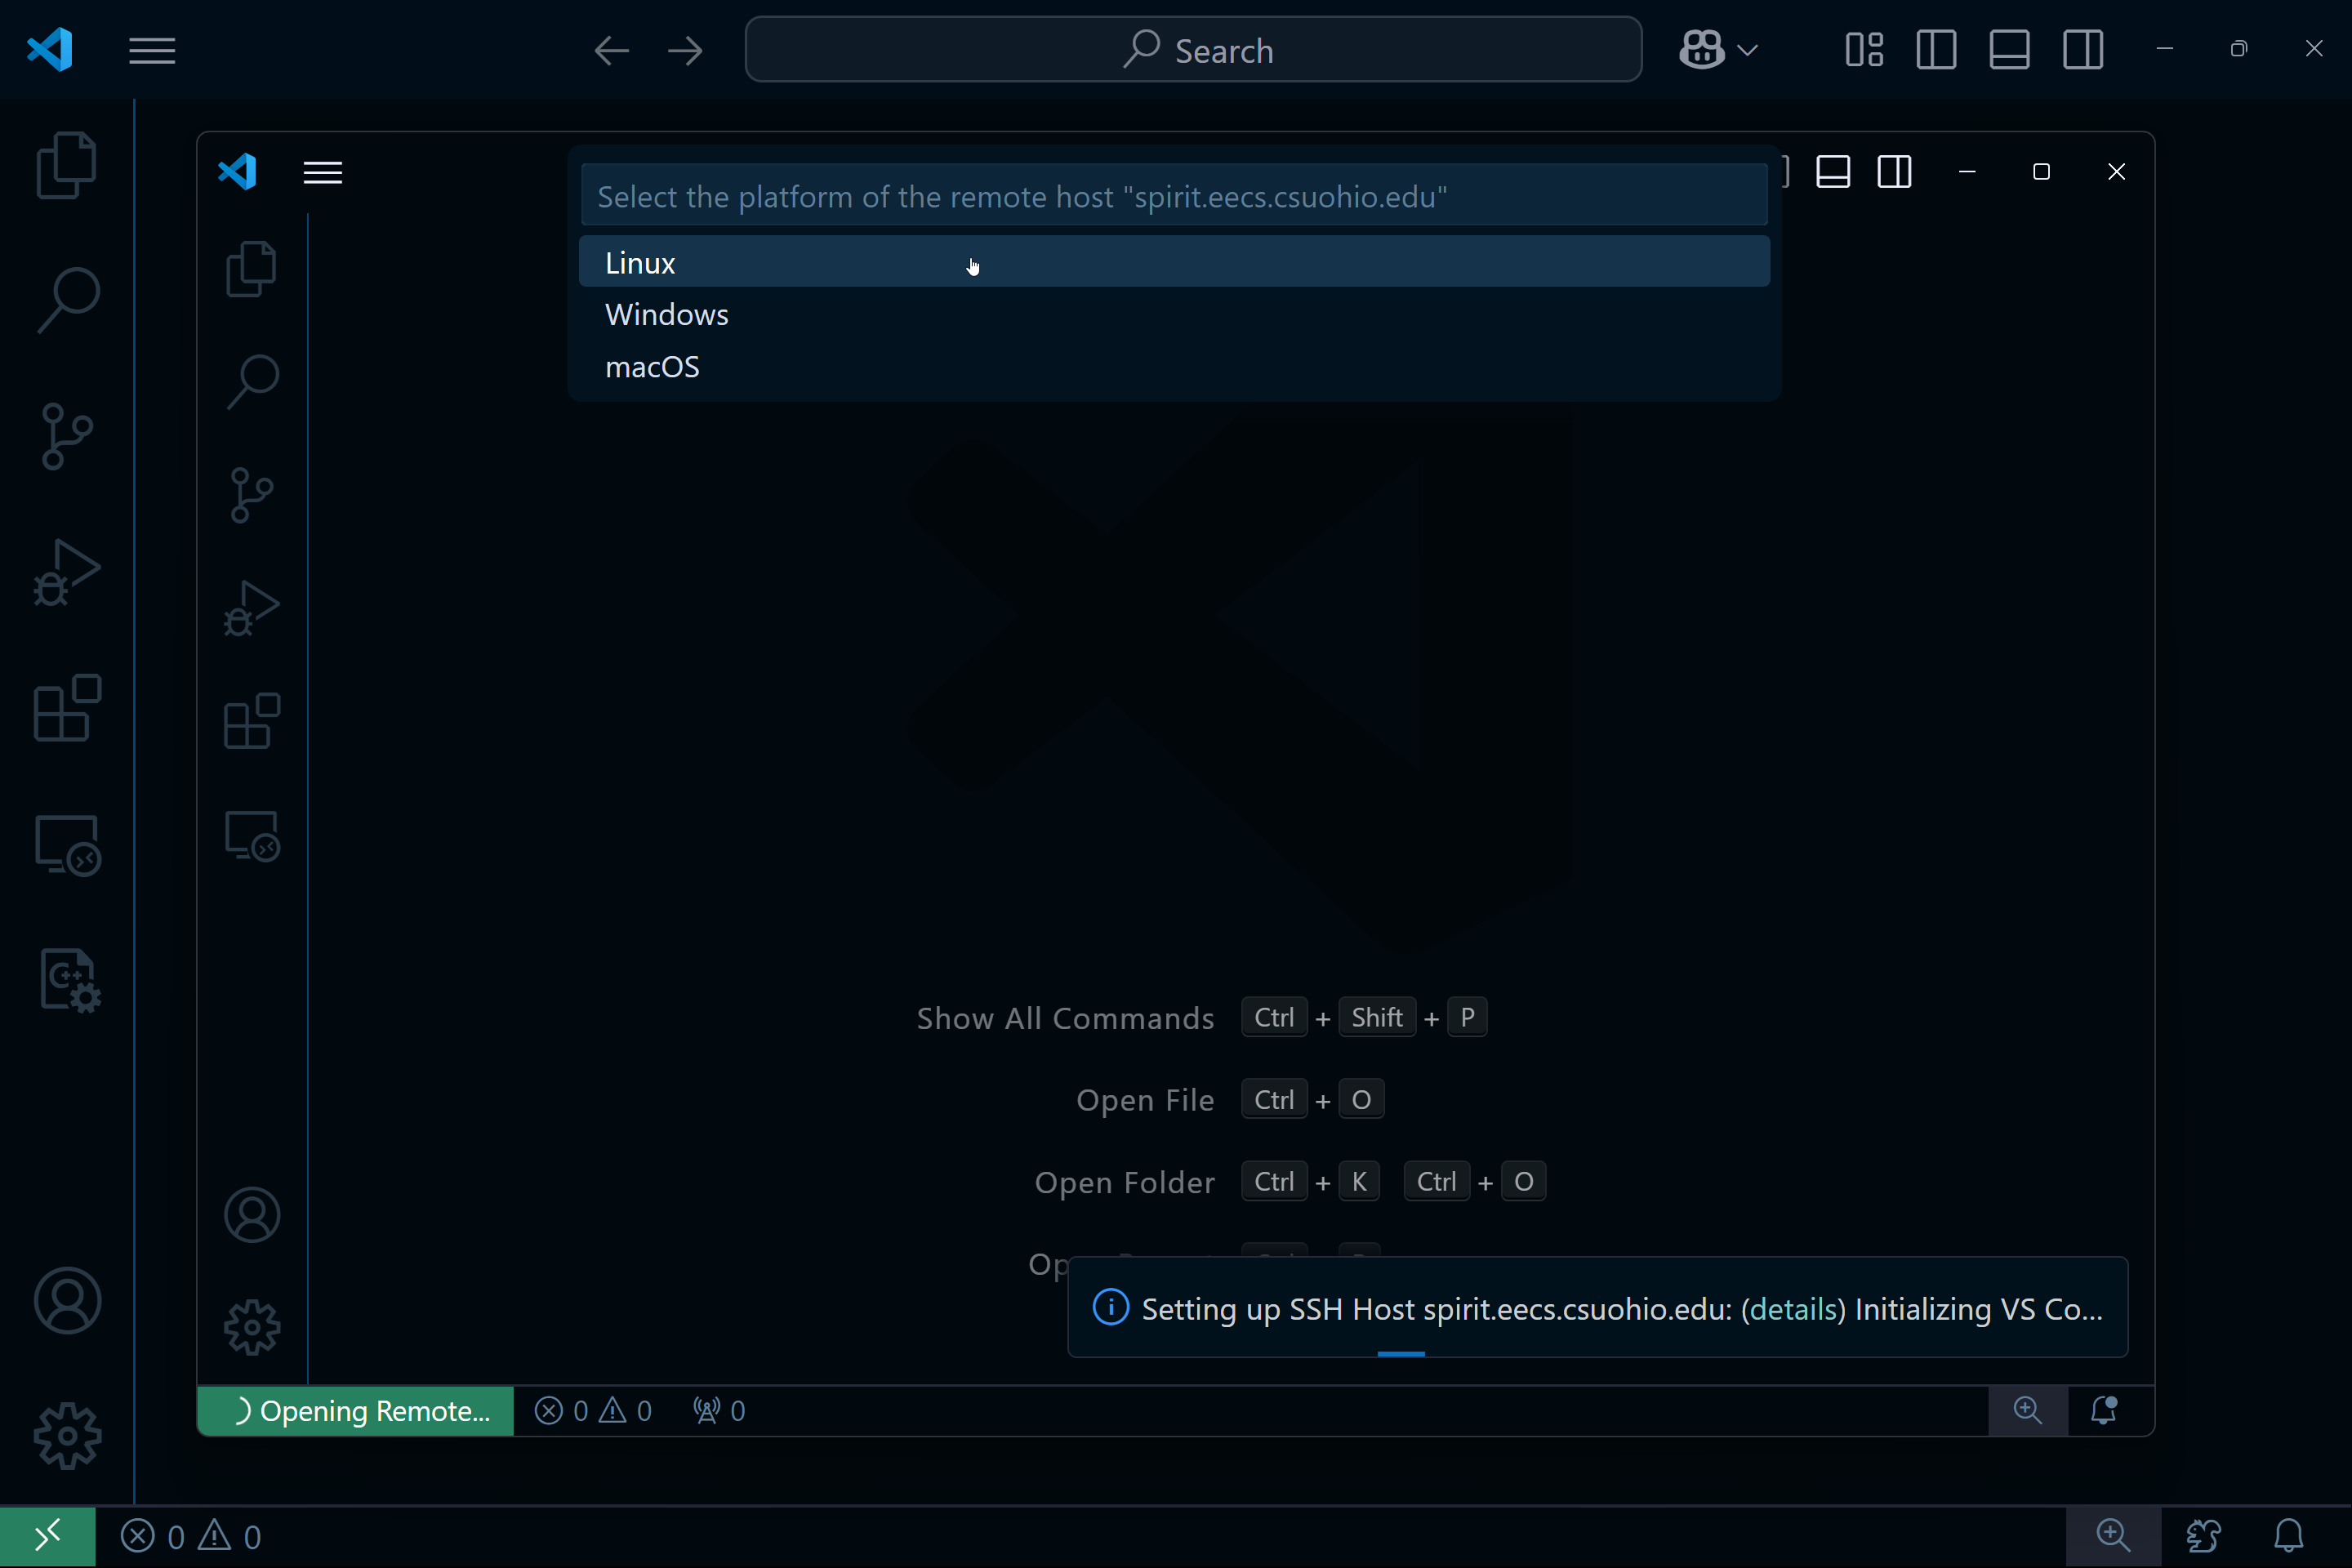Image resolution: width=2352 pixels, height=1568 pixels.
Task: Open problems count in the outer status bar
Action: pos(191,1536)
